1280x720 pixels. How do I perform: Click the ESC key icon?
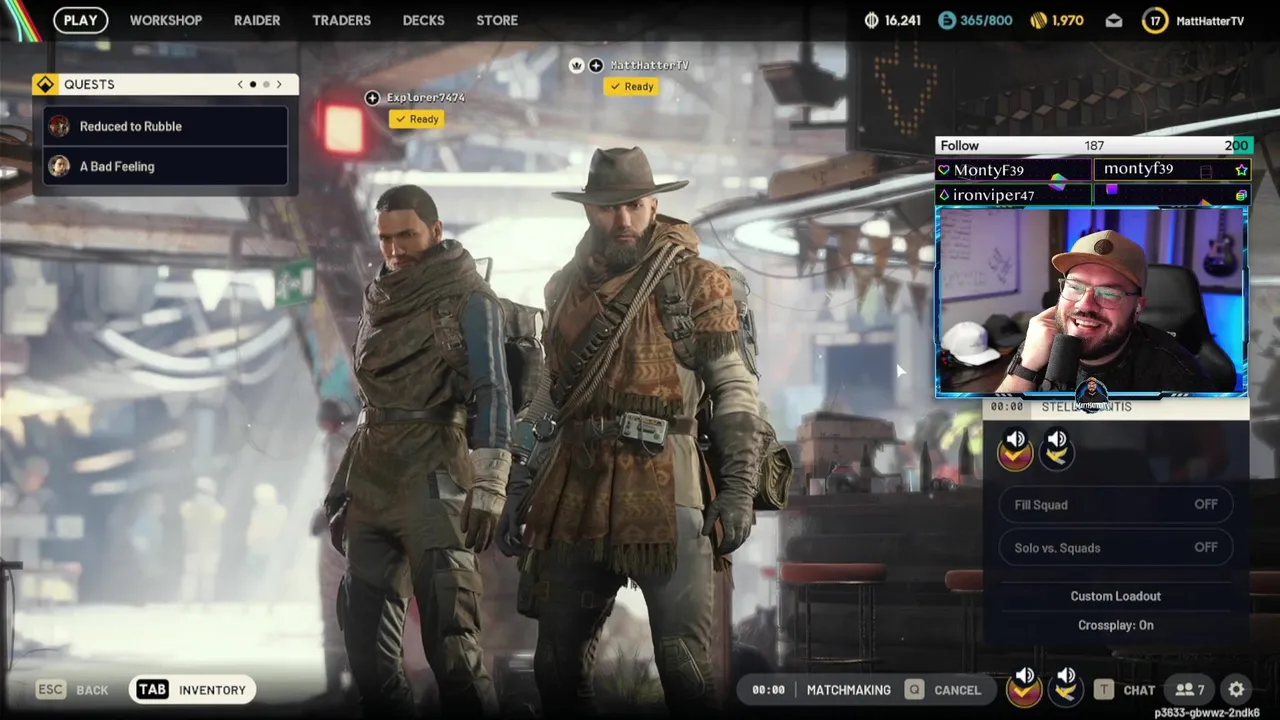point(51,690)
